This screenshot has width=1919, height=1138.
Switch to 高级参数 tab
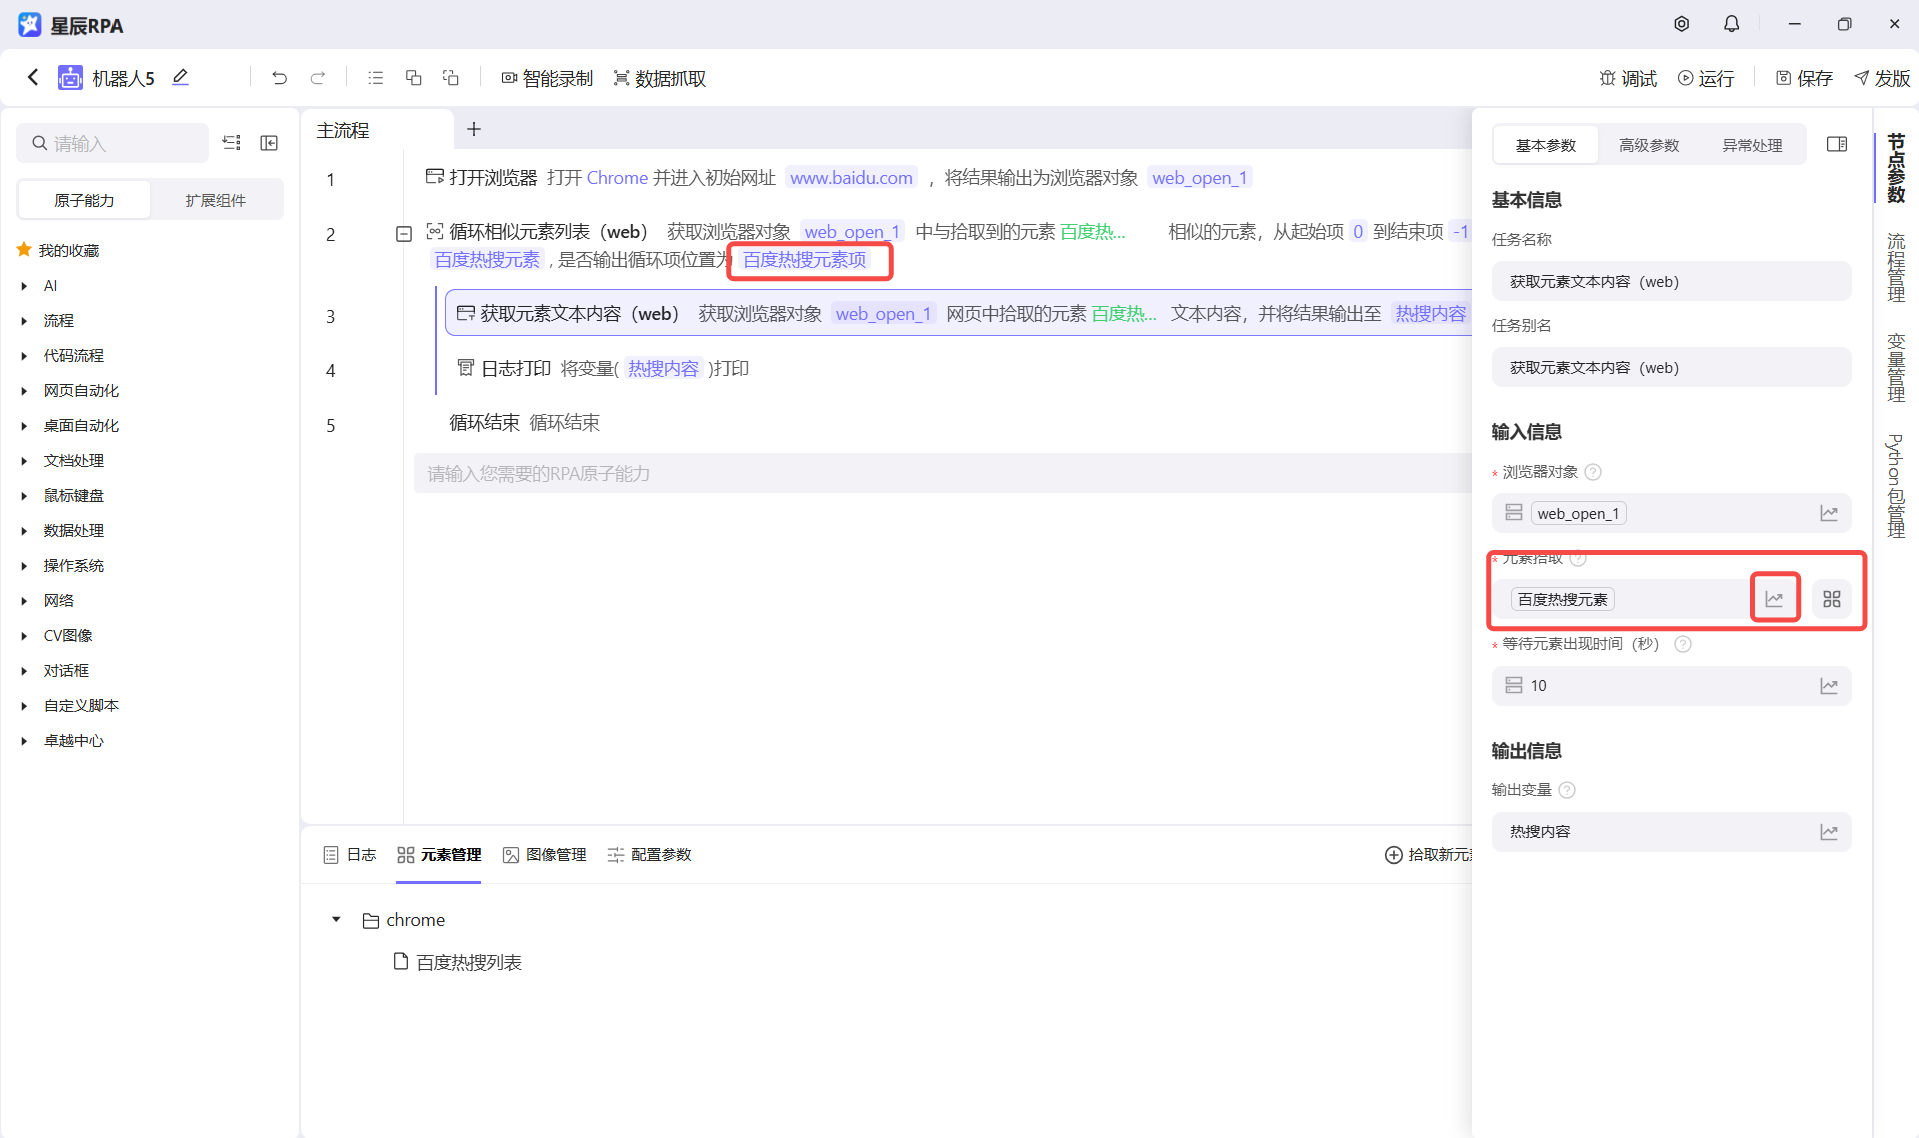tap(1648, 145)
